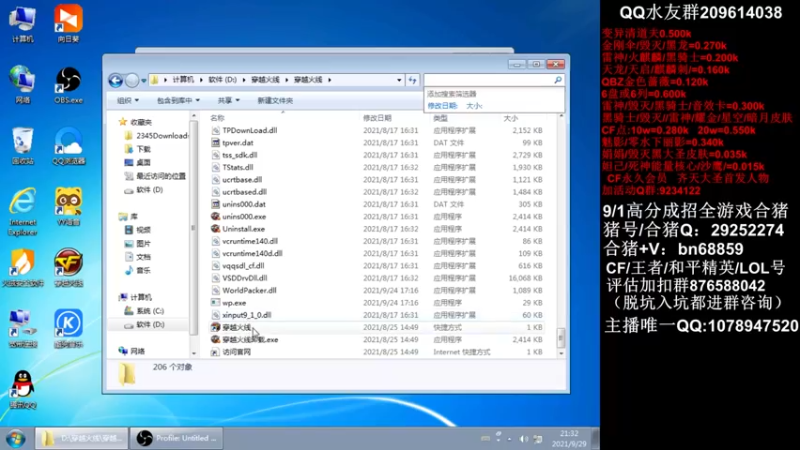
Task: Expand breadcrumb arrow after 软件 (D:)
Action: [244, 80]
